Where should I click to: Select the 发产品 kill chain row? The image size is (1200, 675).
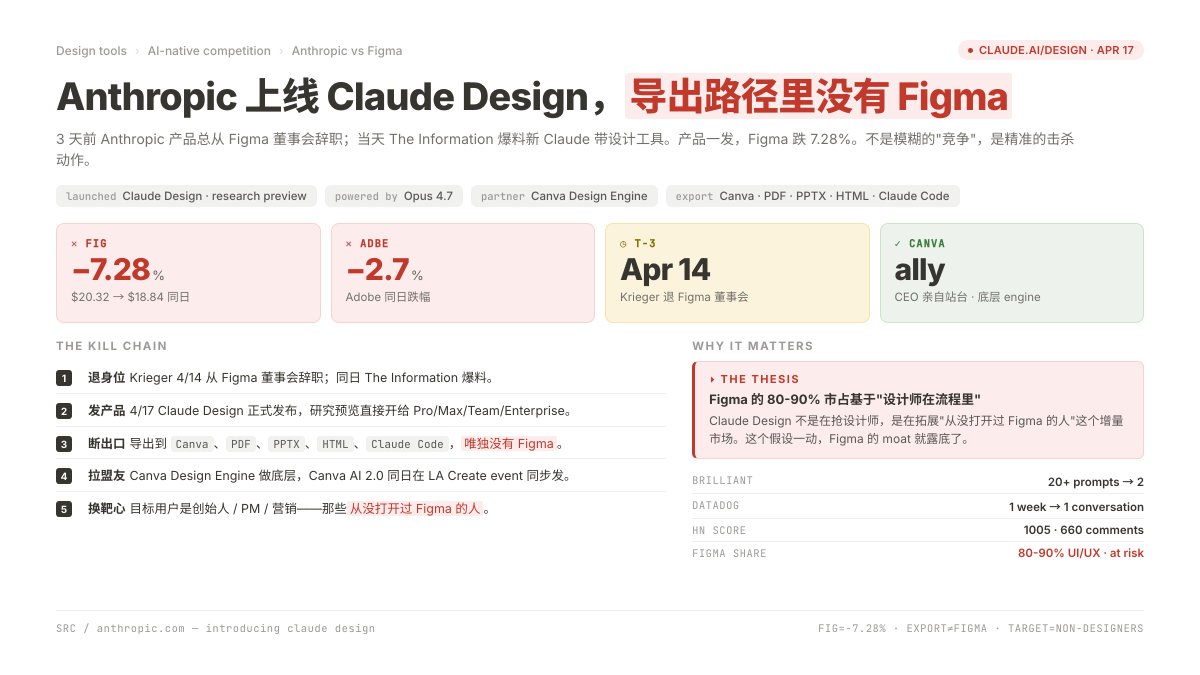coord(361,411)
